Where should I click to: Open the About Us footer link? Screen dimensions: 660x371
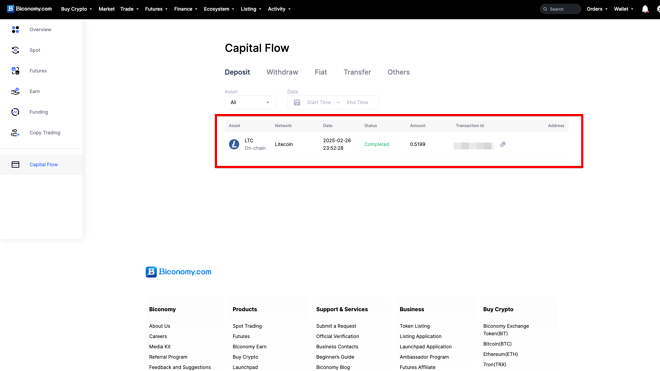(160, 326)
